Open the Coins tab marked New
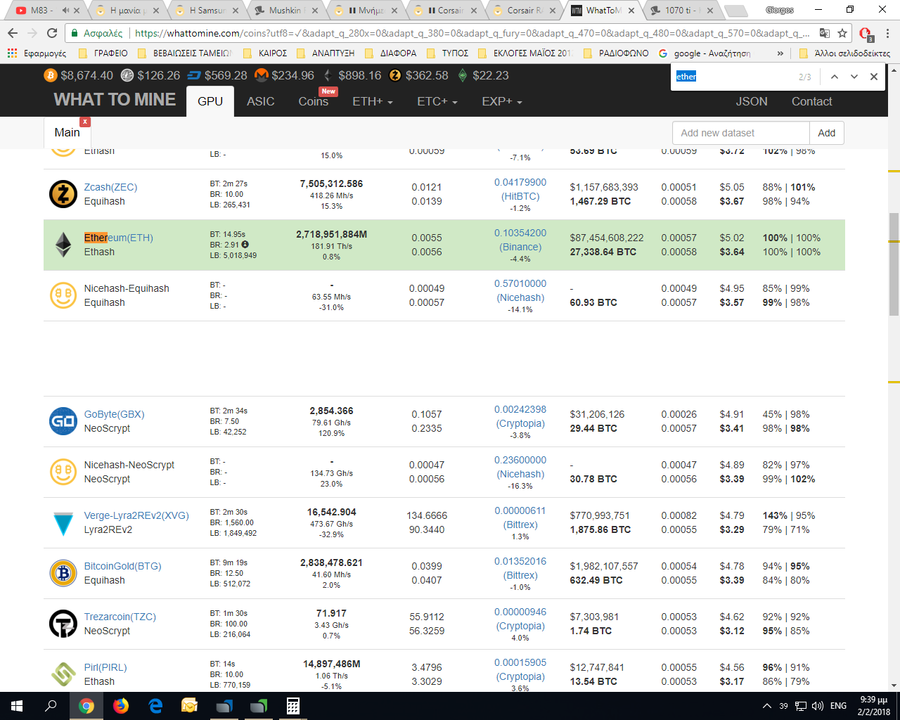The width and height of the screenshot is (900, 720). pyautogui.click(x=313, y=102)
